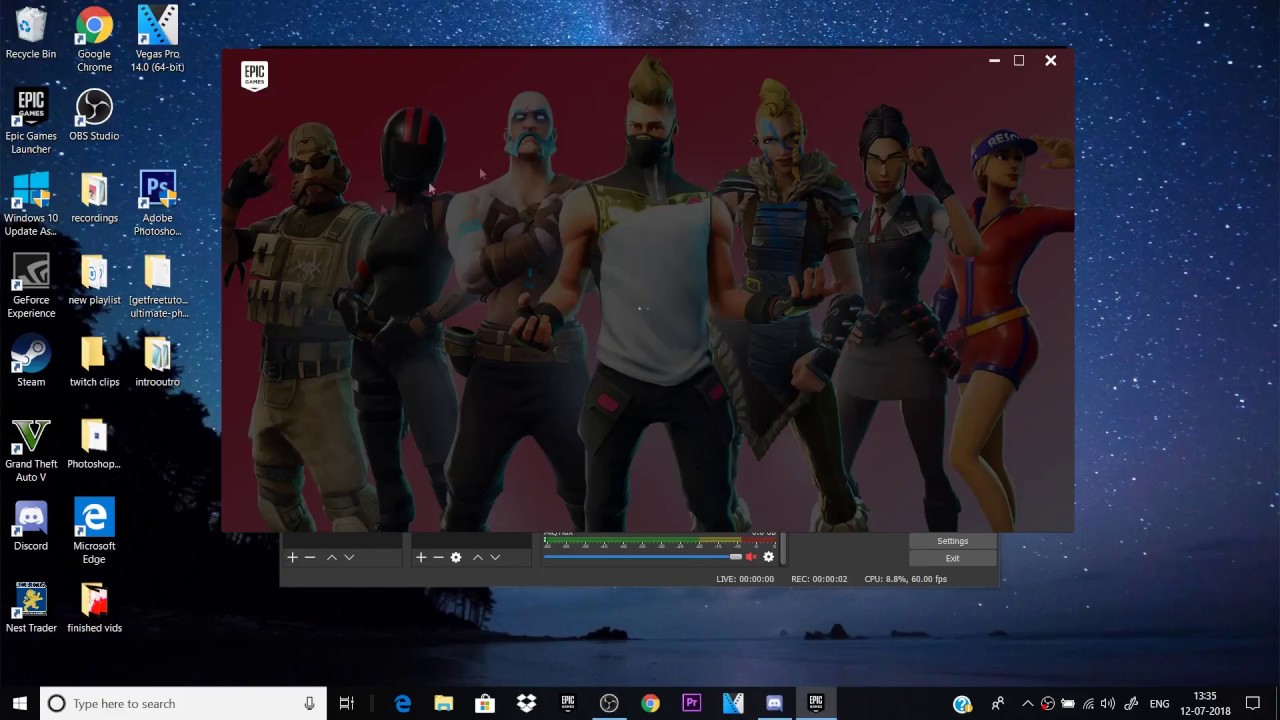
Task: Open the OBS Studio taskbar icon
Action: [x=609, y=703]
